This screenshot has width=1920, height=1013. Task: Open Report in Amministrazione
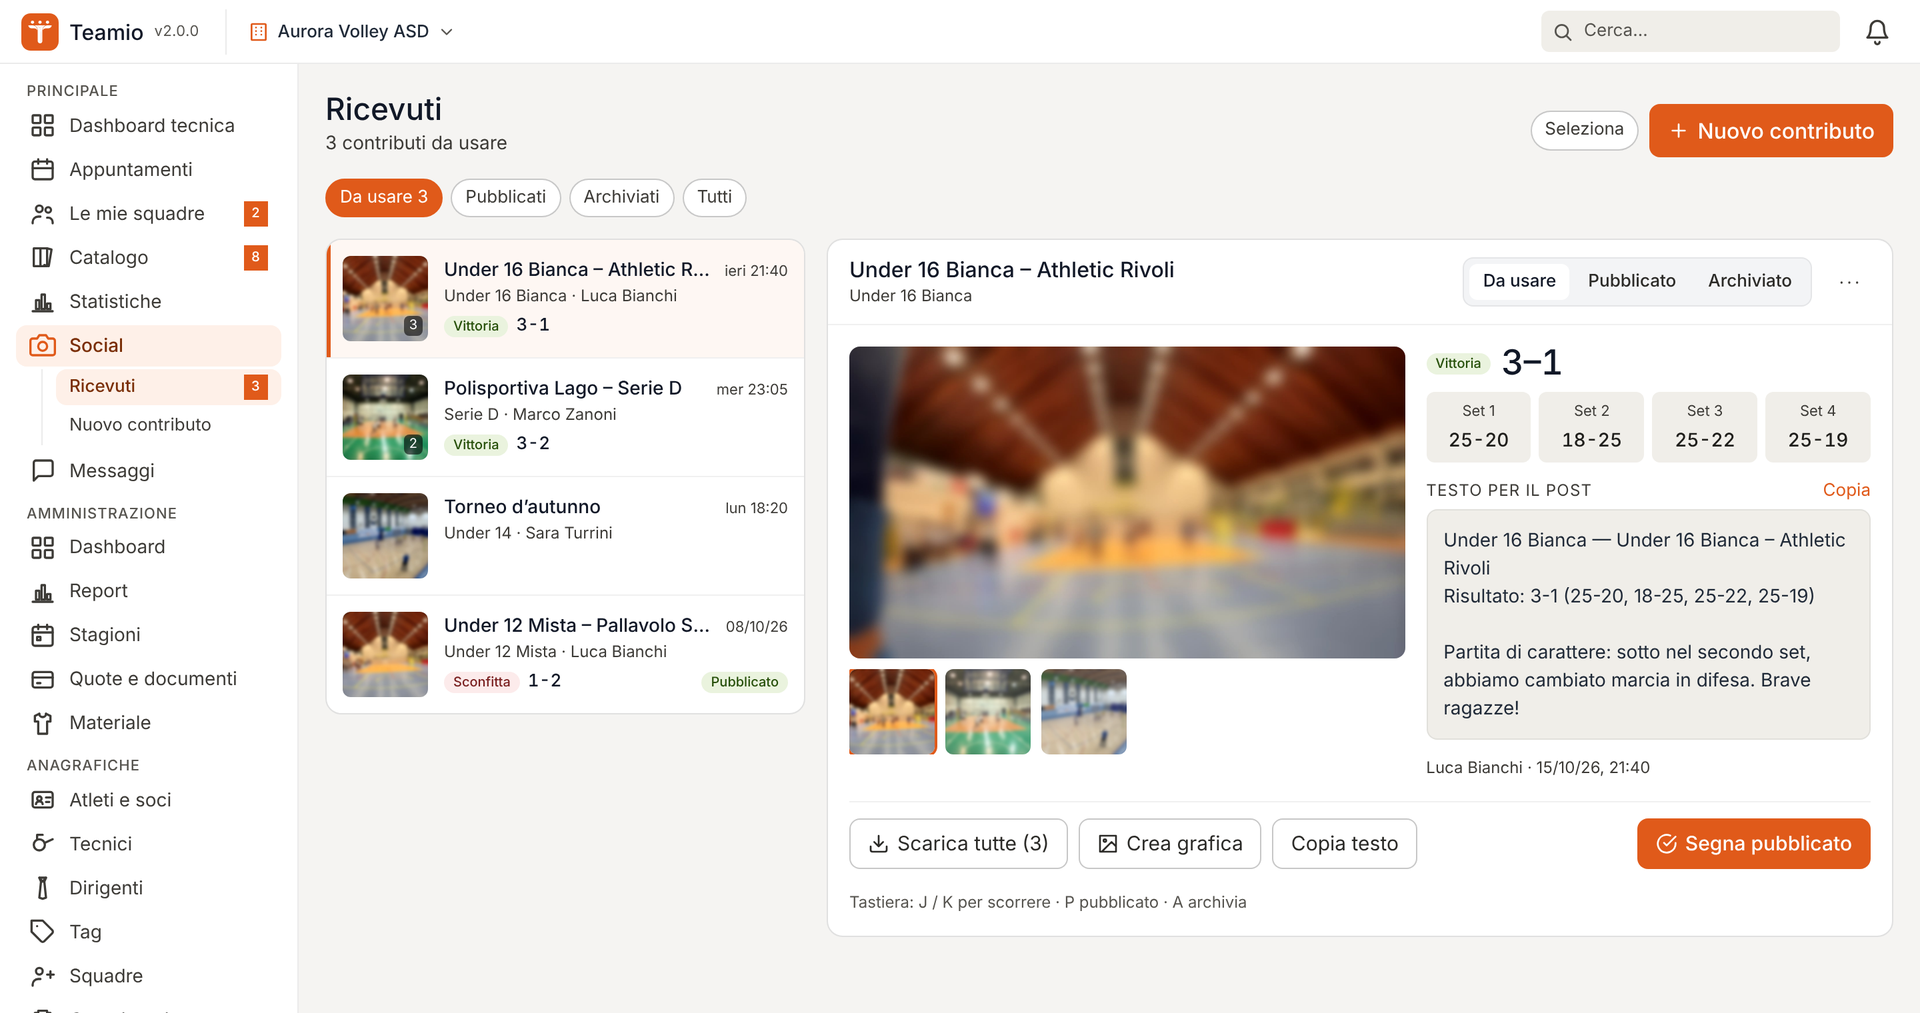[x=149, y=591]
